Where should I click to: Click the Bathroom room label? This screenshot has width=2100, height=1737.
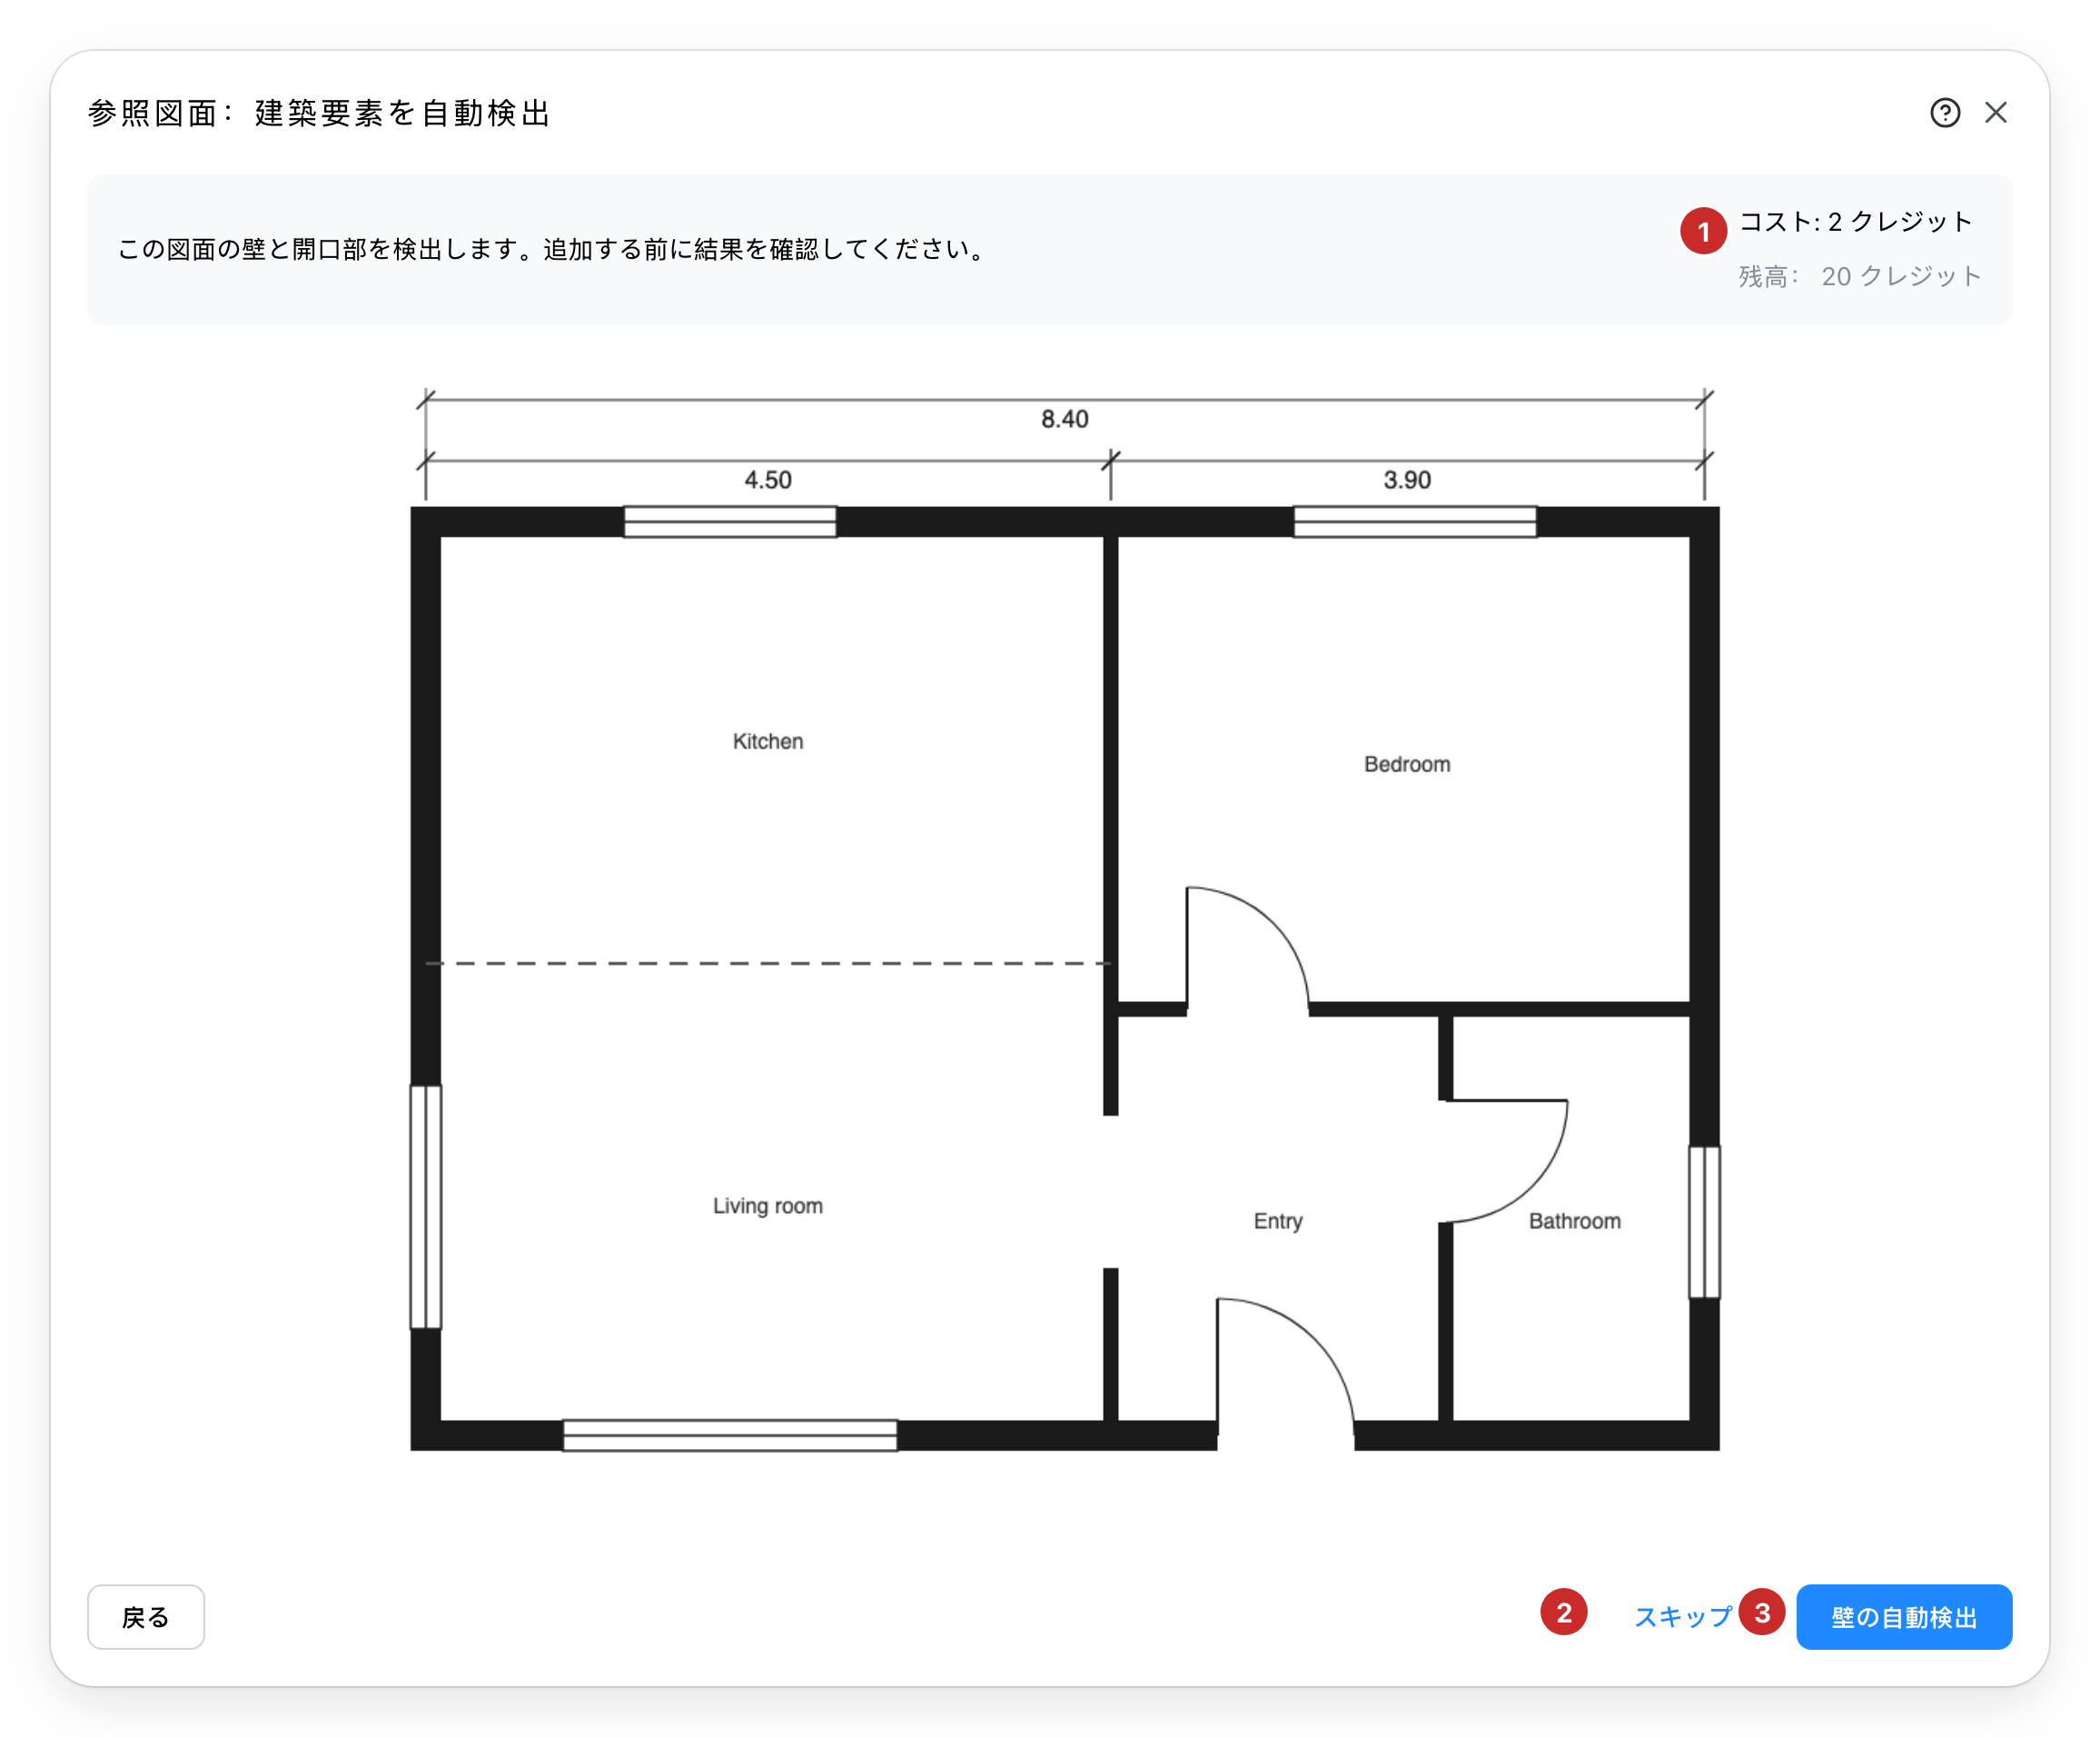(x=1575, y=1221)
